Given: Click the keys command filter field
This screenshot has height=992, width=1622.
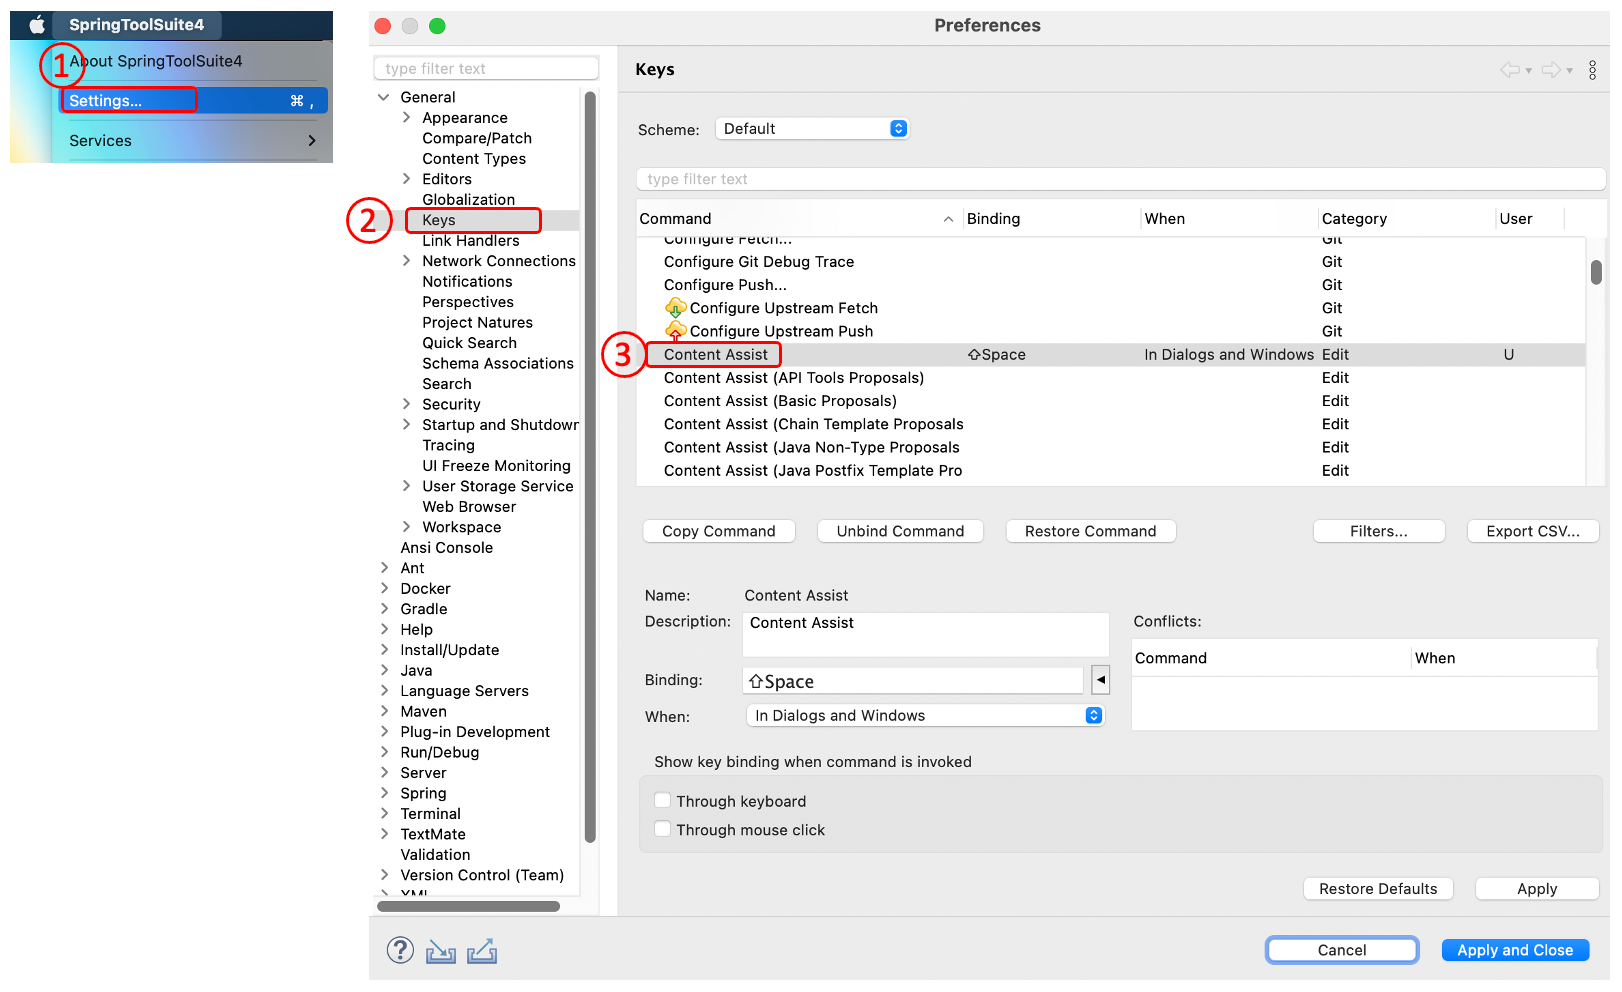Looking at the screenshot, I should click(x=1121, y=179).
